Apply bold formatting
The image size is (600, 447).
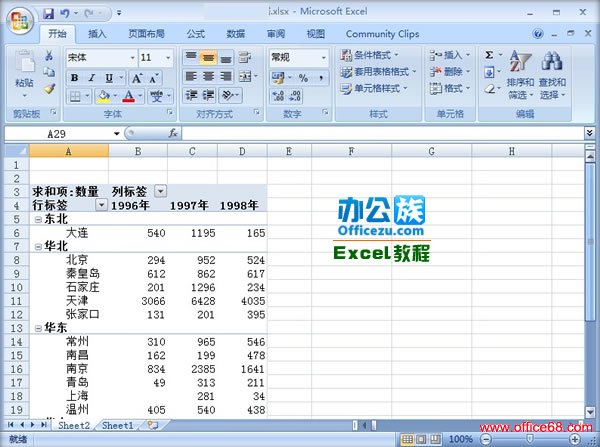(x=75, y=78)
